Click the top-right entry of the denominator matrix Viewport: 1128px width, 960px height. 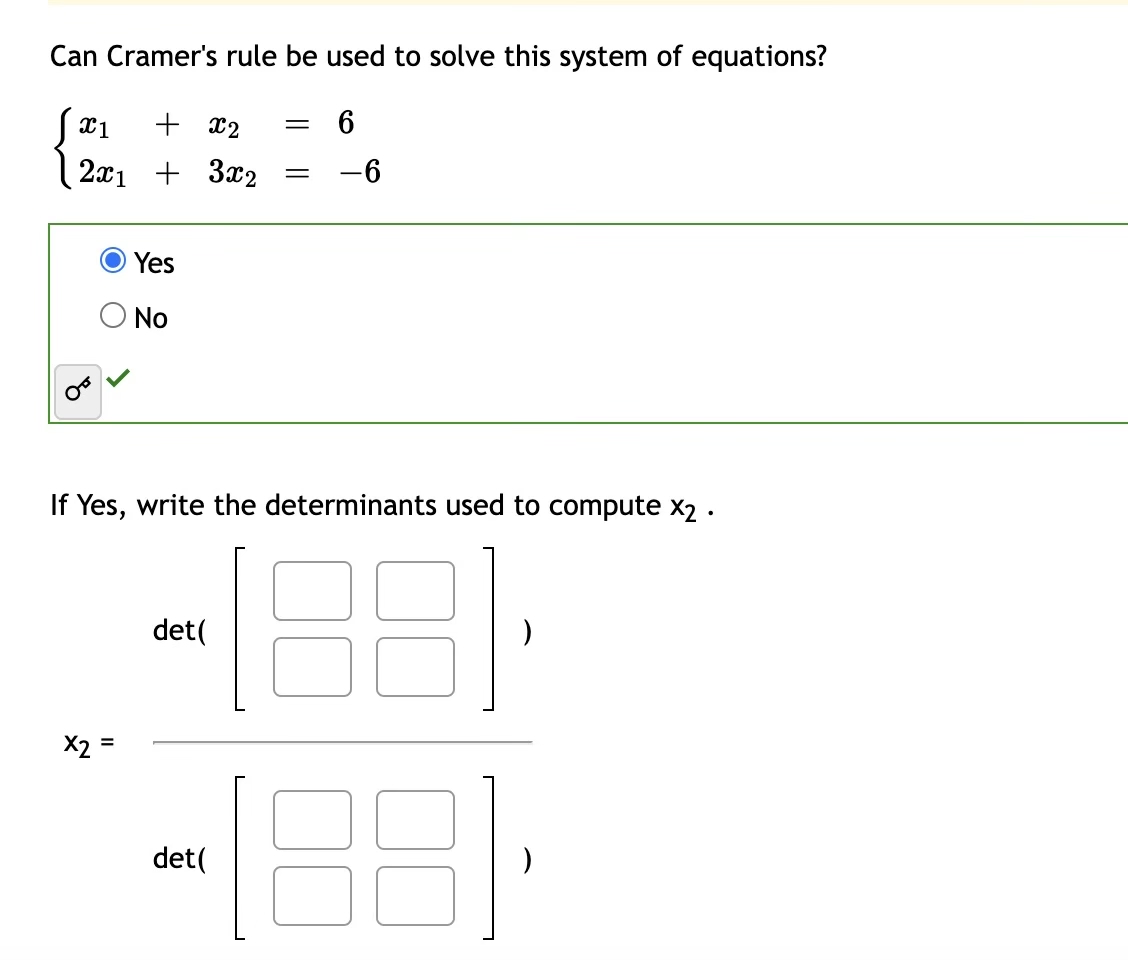click(x=415, y=820)
